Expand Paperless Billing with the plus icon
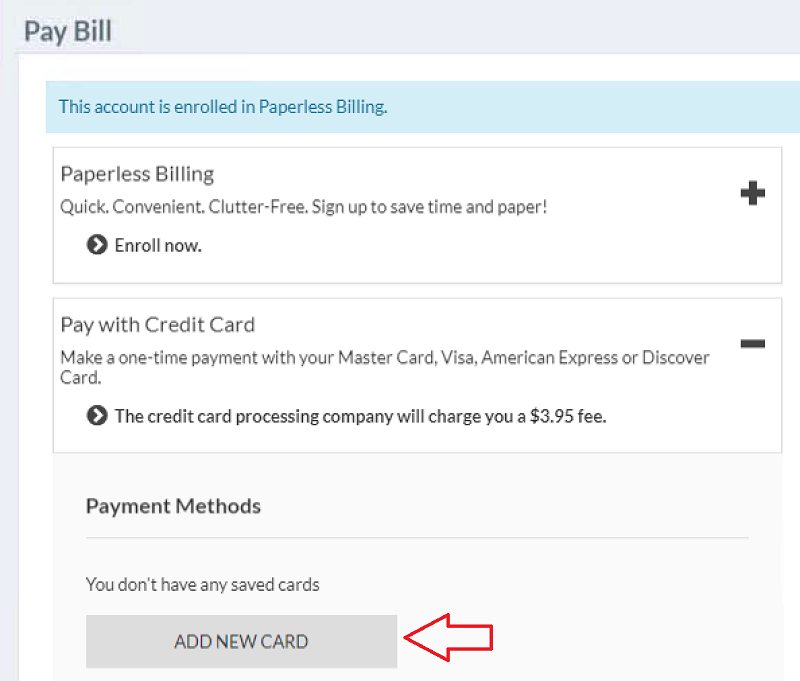 point(753,193)
